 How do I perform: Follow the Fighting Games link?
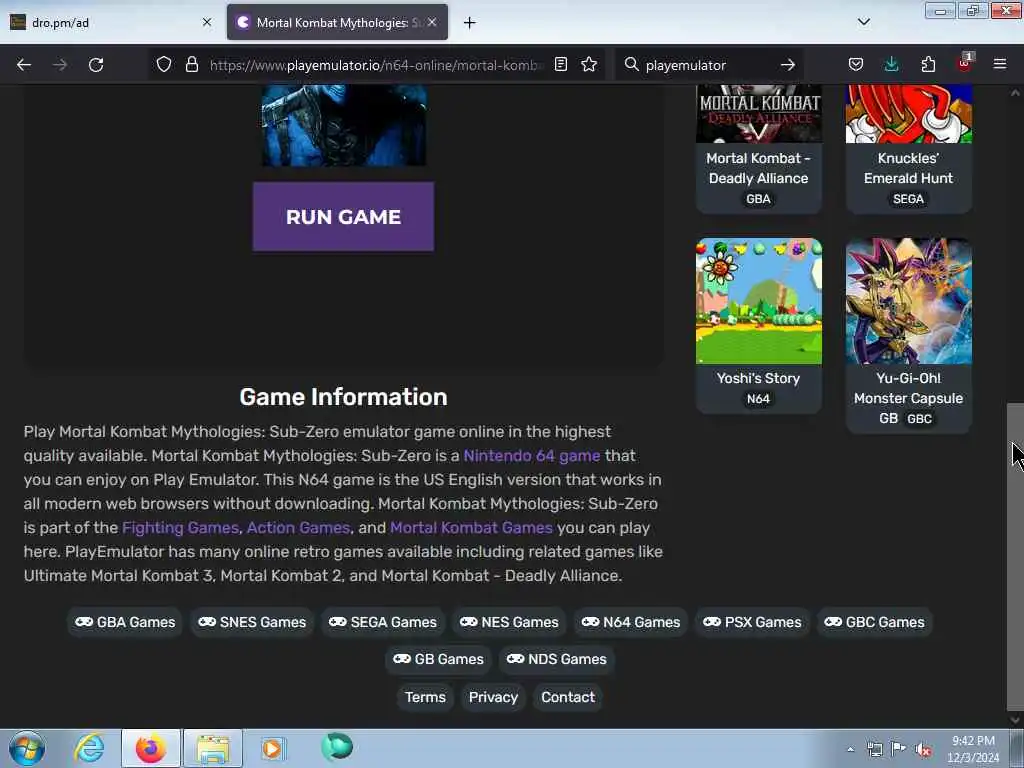[x=180, y=528]
